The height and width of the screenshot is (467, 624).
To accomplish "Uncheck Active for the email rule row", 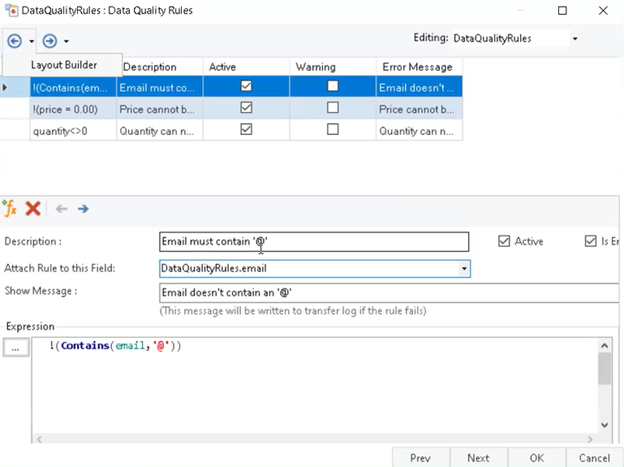I will [246, 87].
